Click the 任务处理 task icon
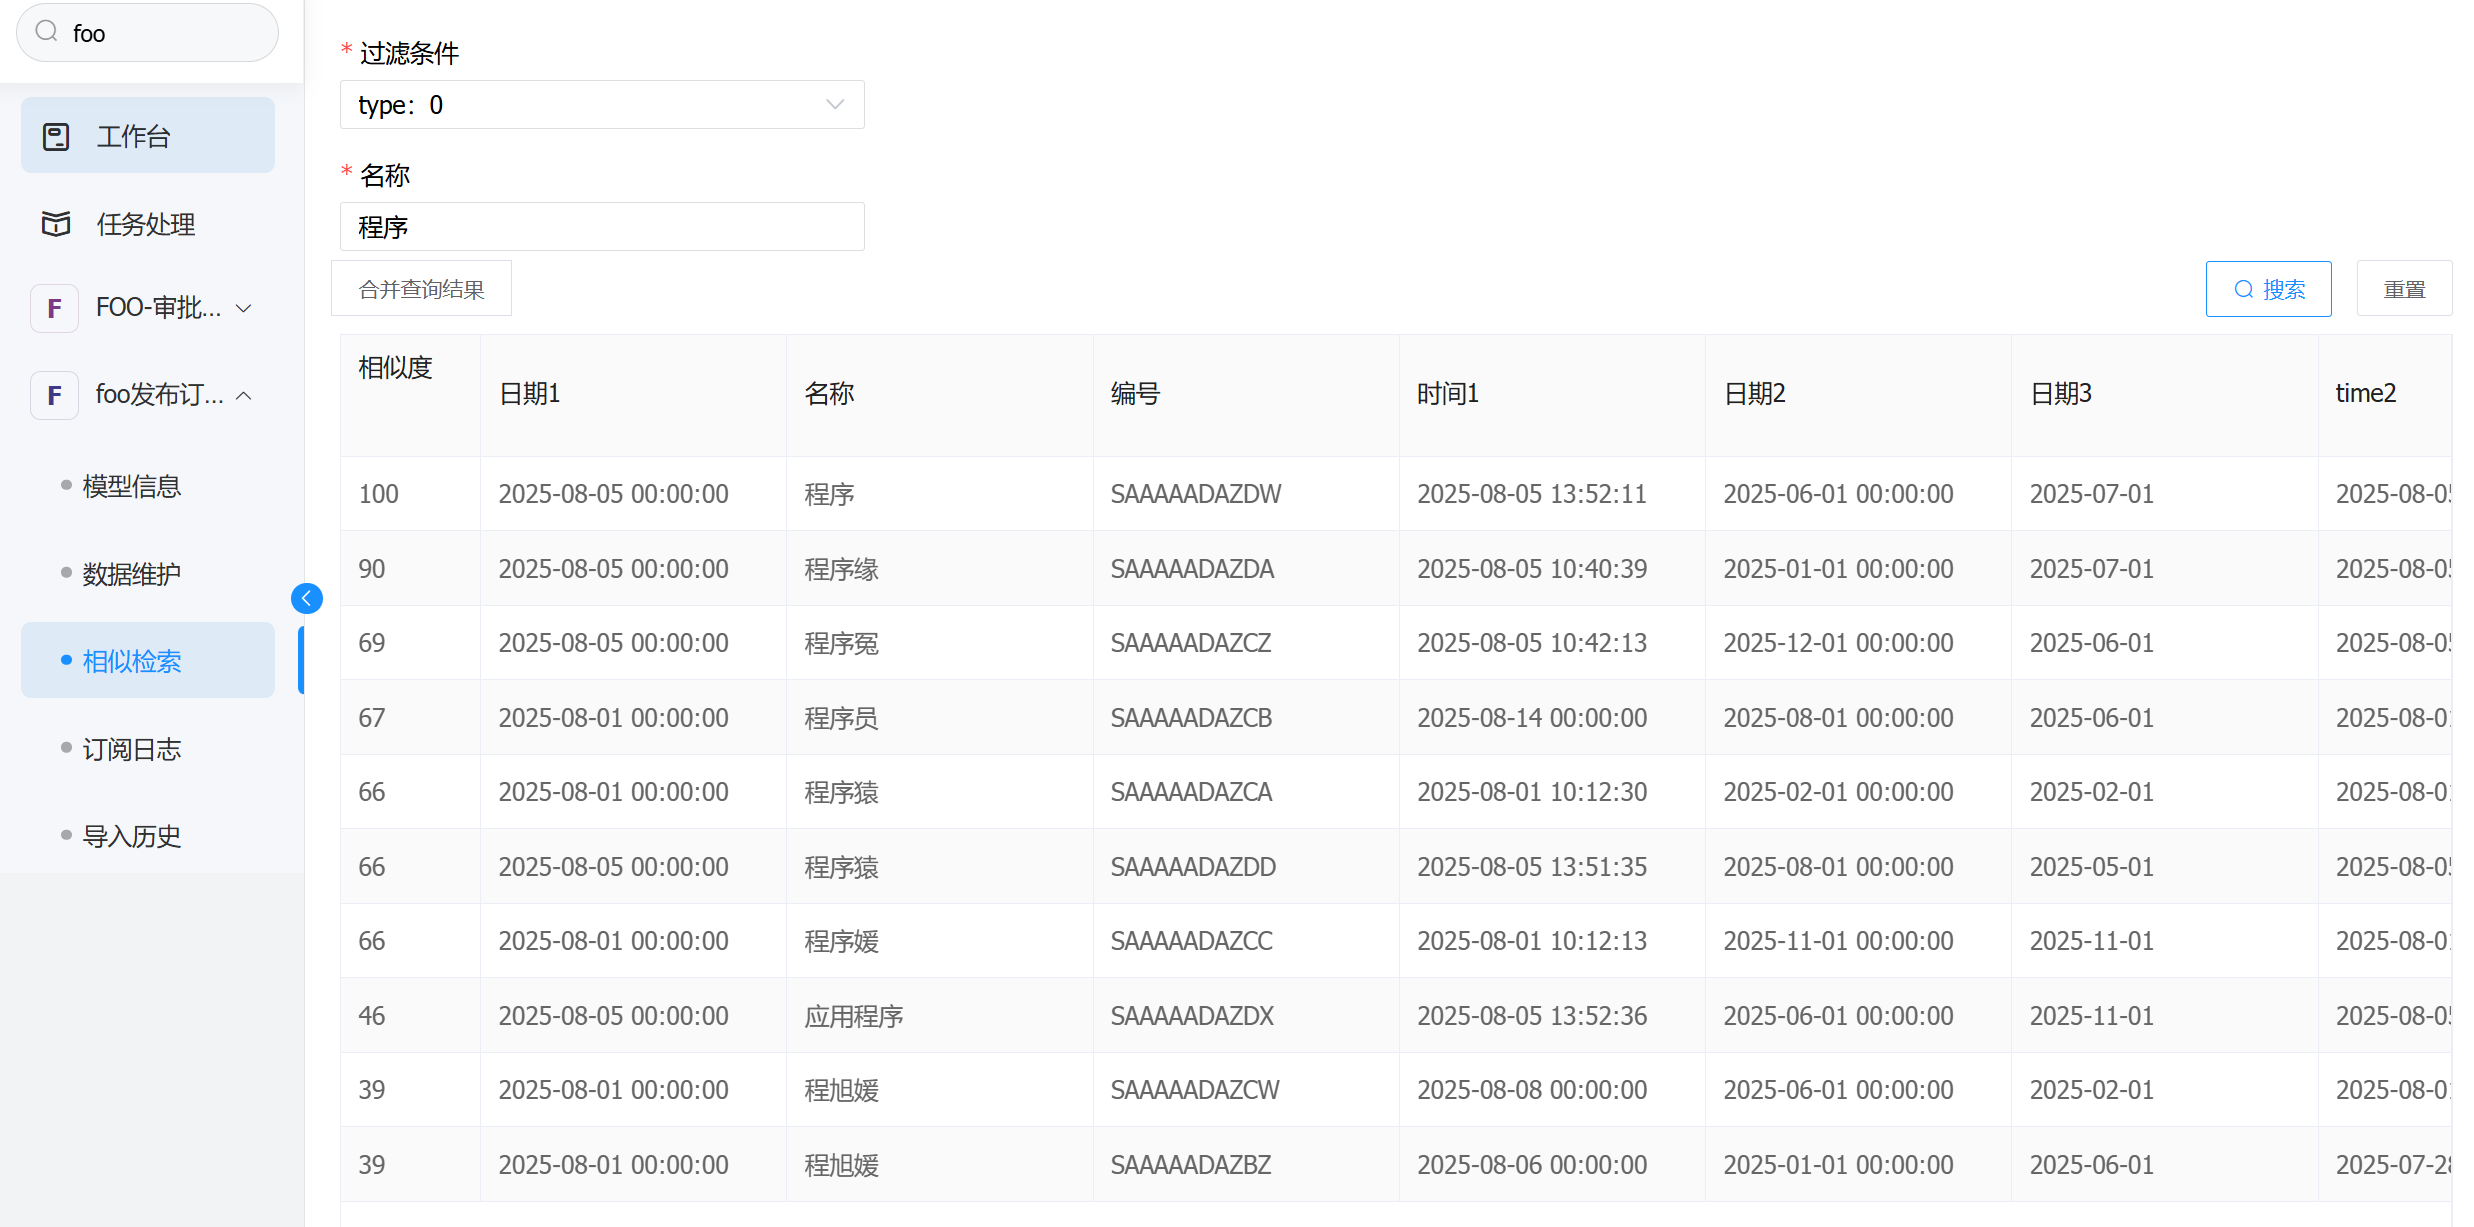Image resolution: width=2474 pixels, height=1227 pixels. point(56,224)
